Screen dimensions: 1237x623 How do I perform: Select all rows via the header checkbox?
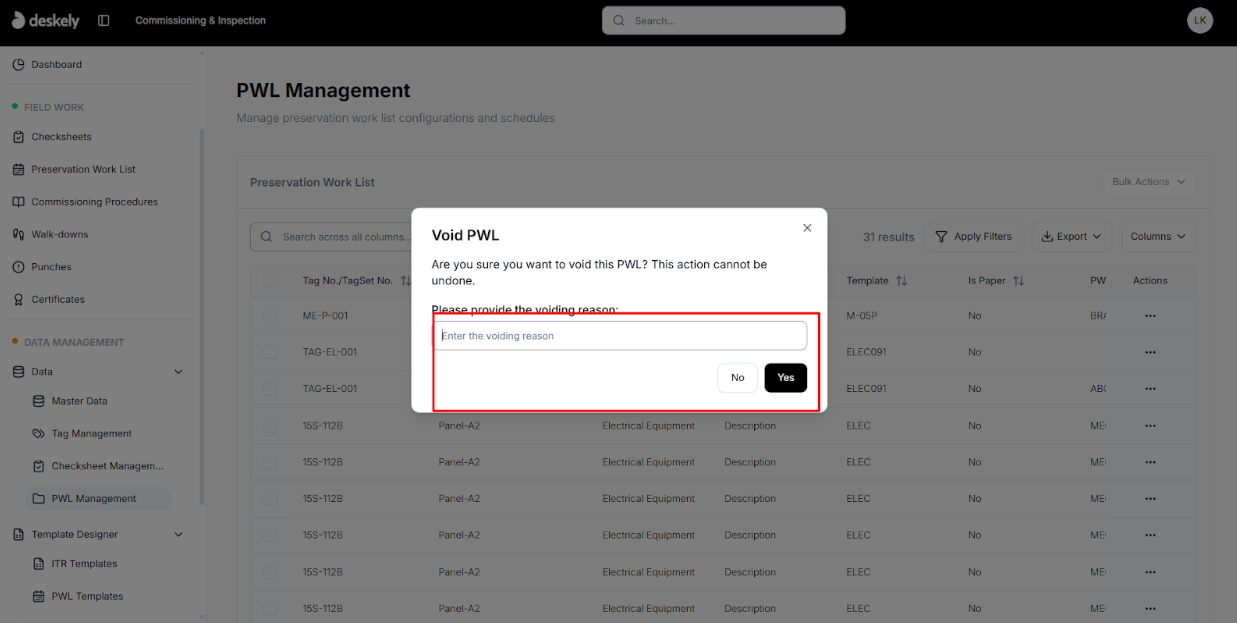point(269,280)
